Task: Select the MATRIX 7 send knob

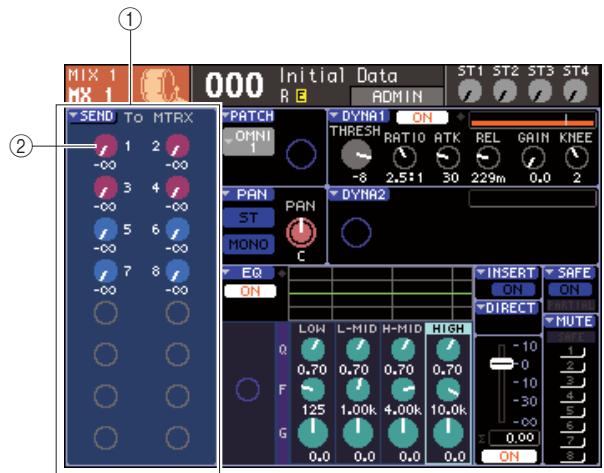Action: click(105, 271)
